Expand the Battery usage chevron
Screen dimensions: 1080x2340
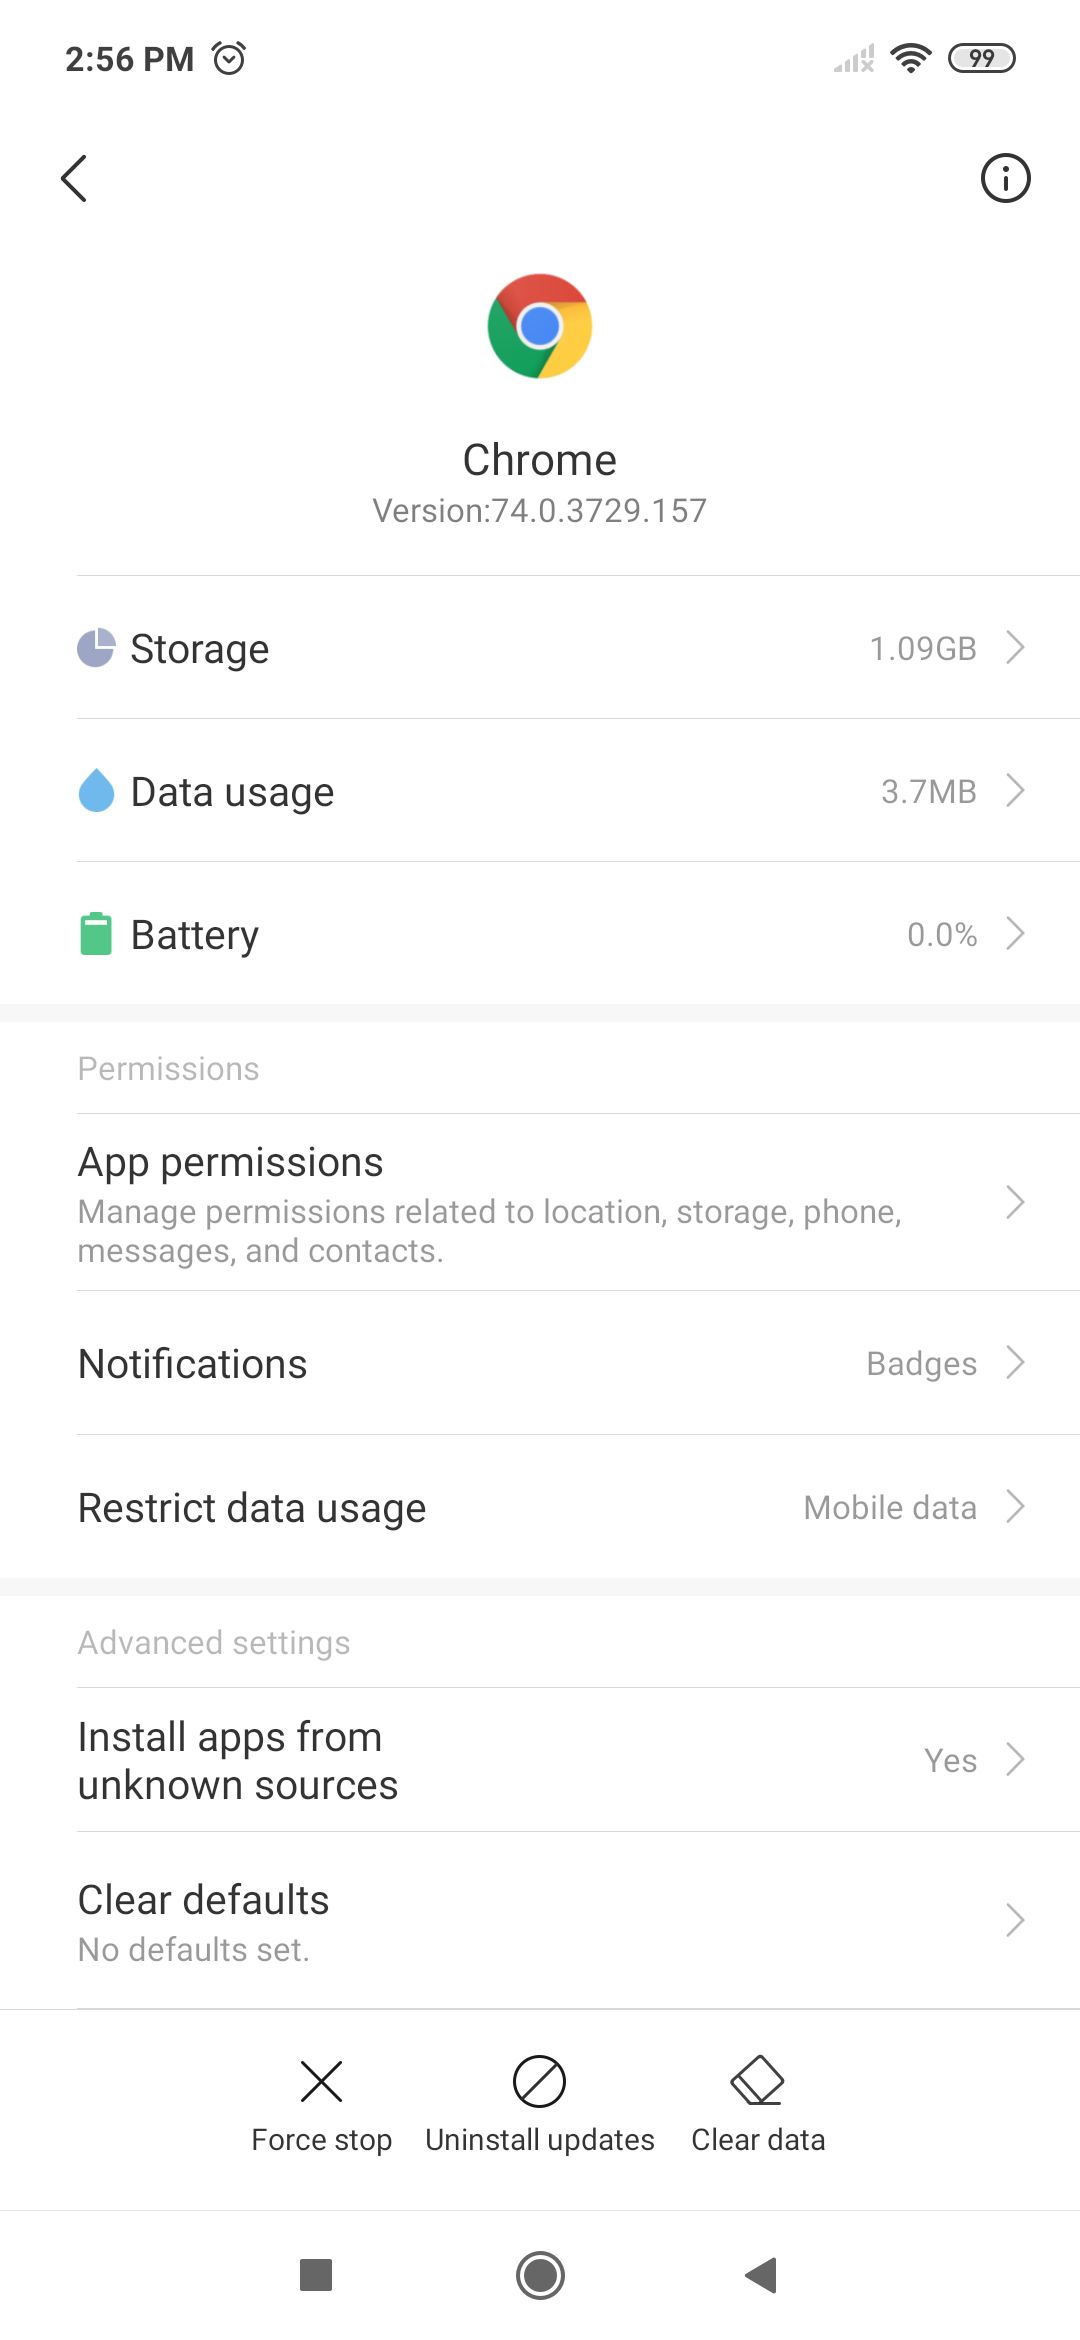pyautogui.click(x=1015, y=934)
